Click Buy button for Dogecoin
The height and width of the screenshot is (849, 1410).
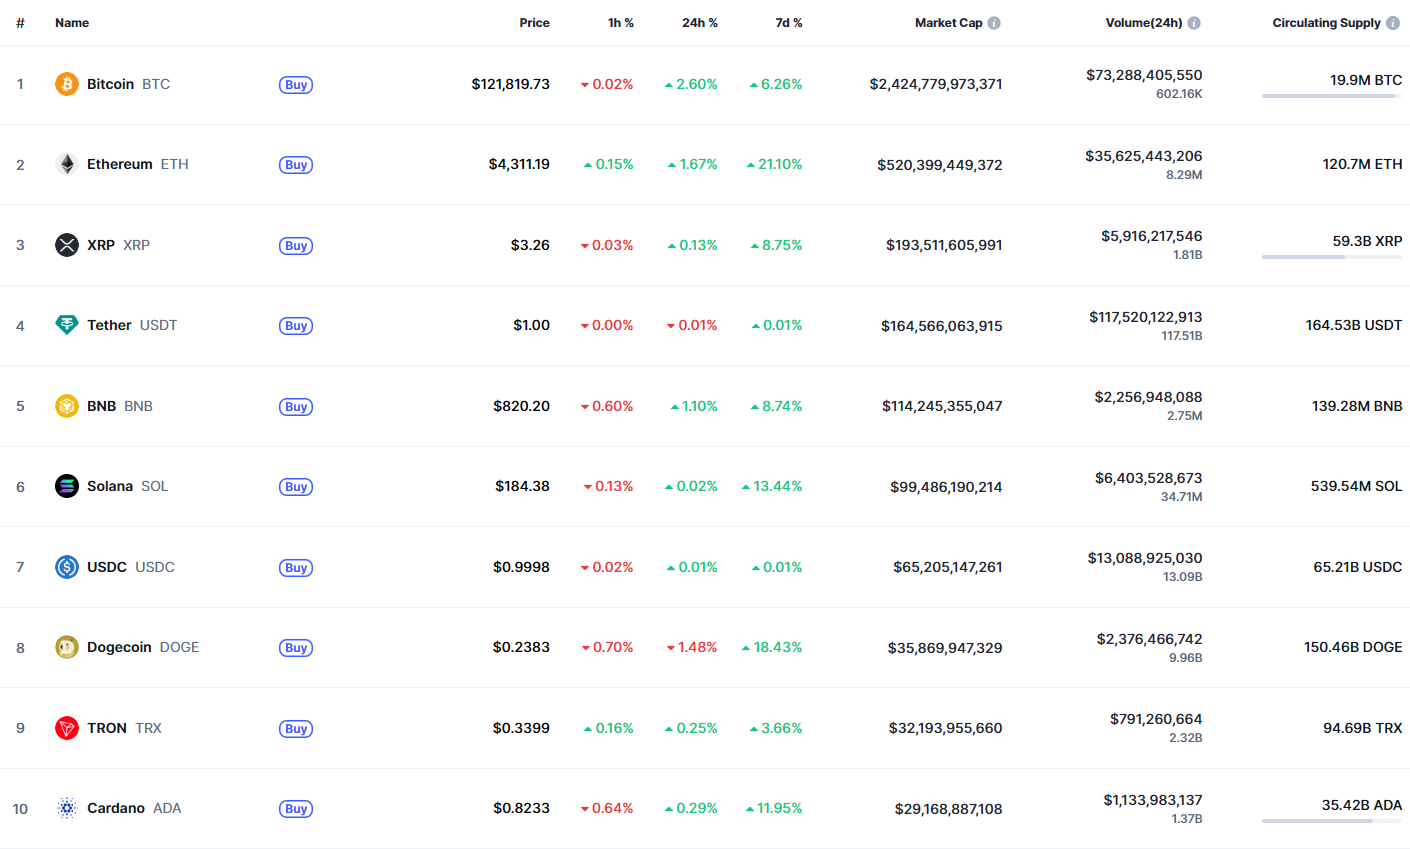tap(296, 648)
